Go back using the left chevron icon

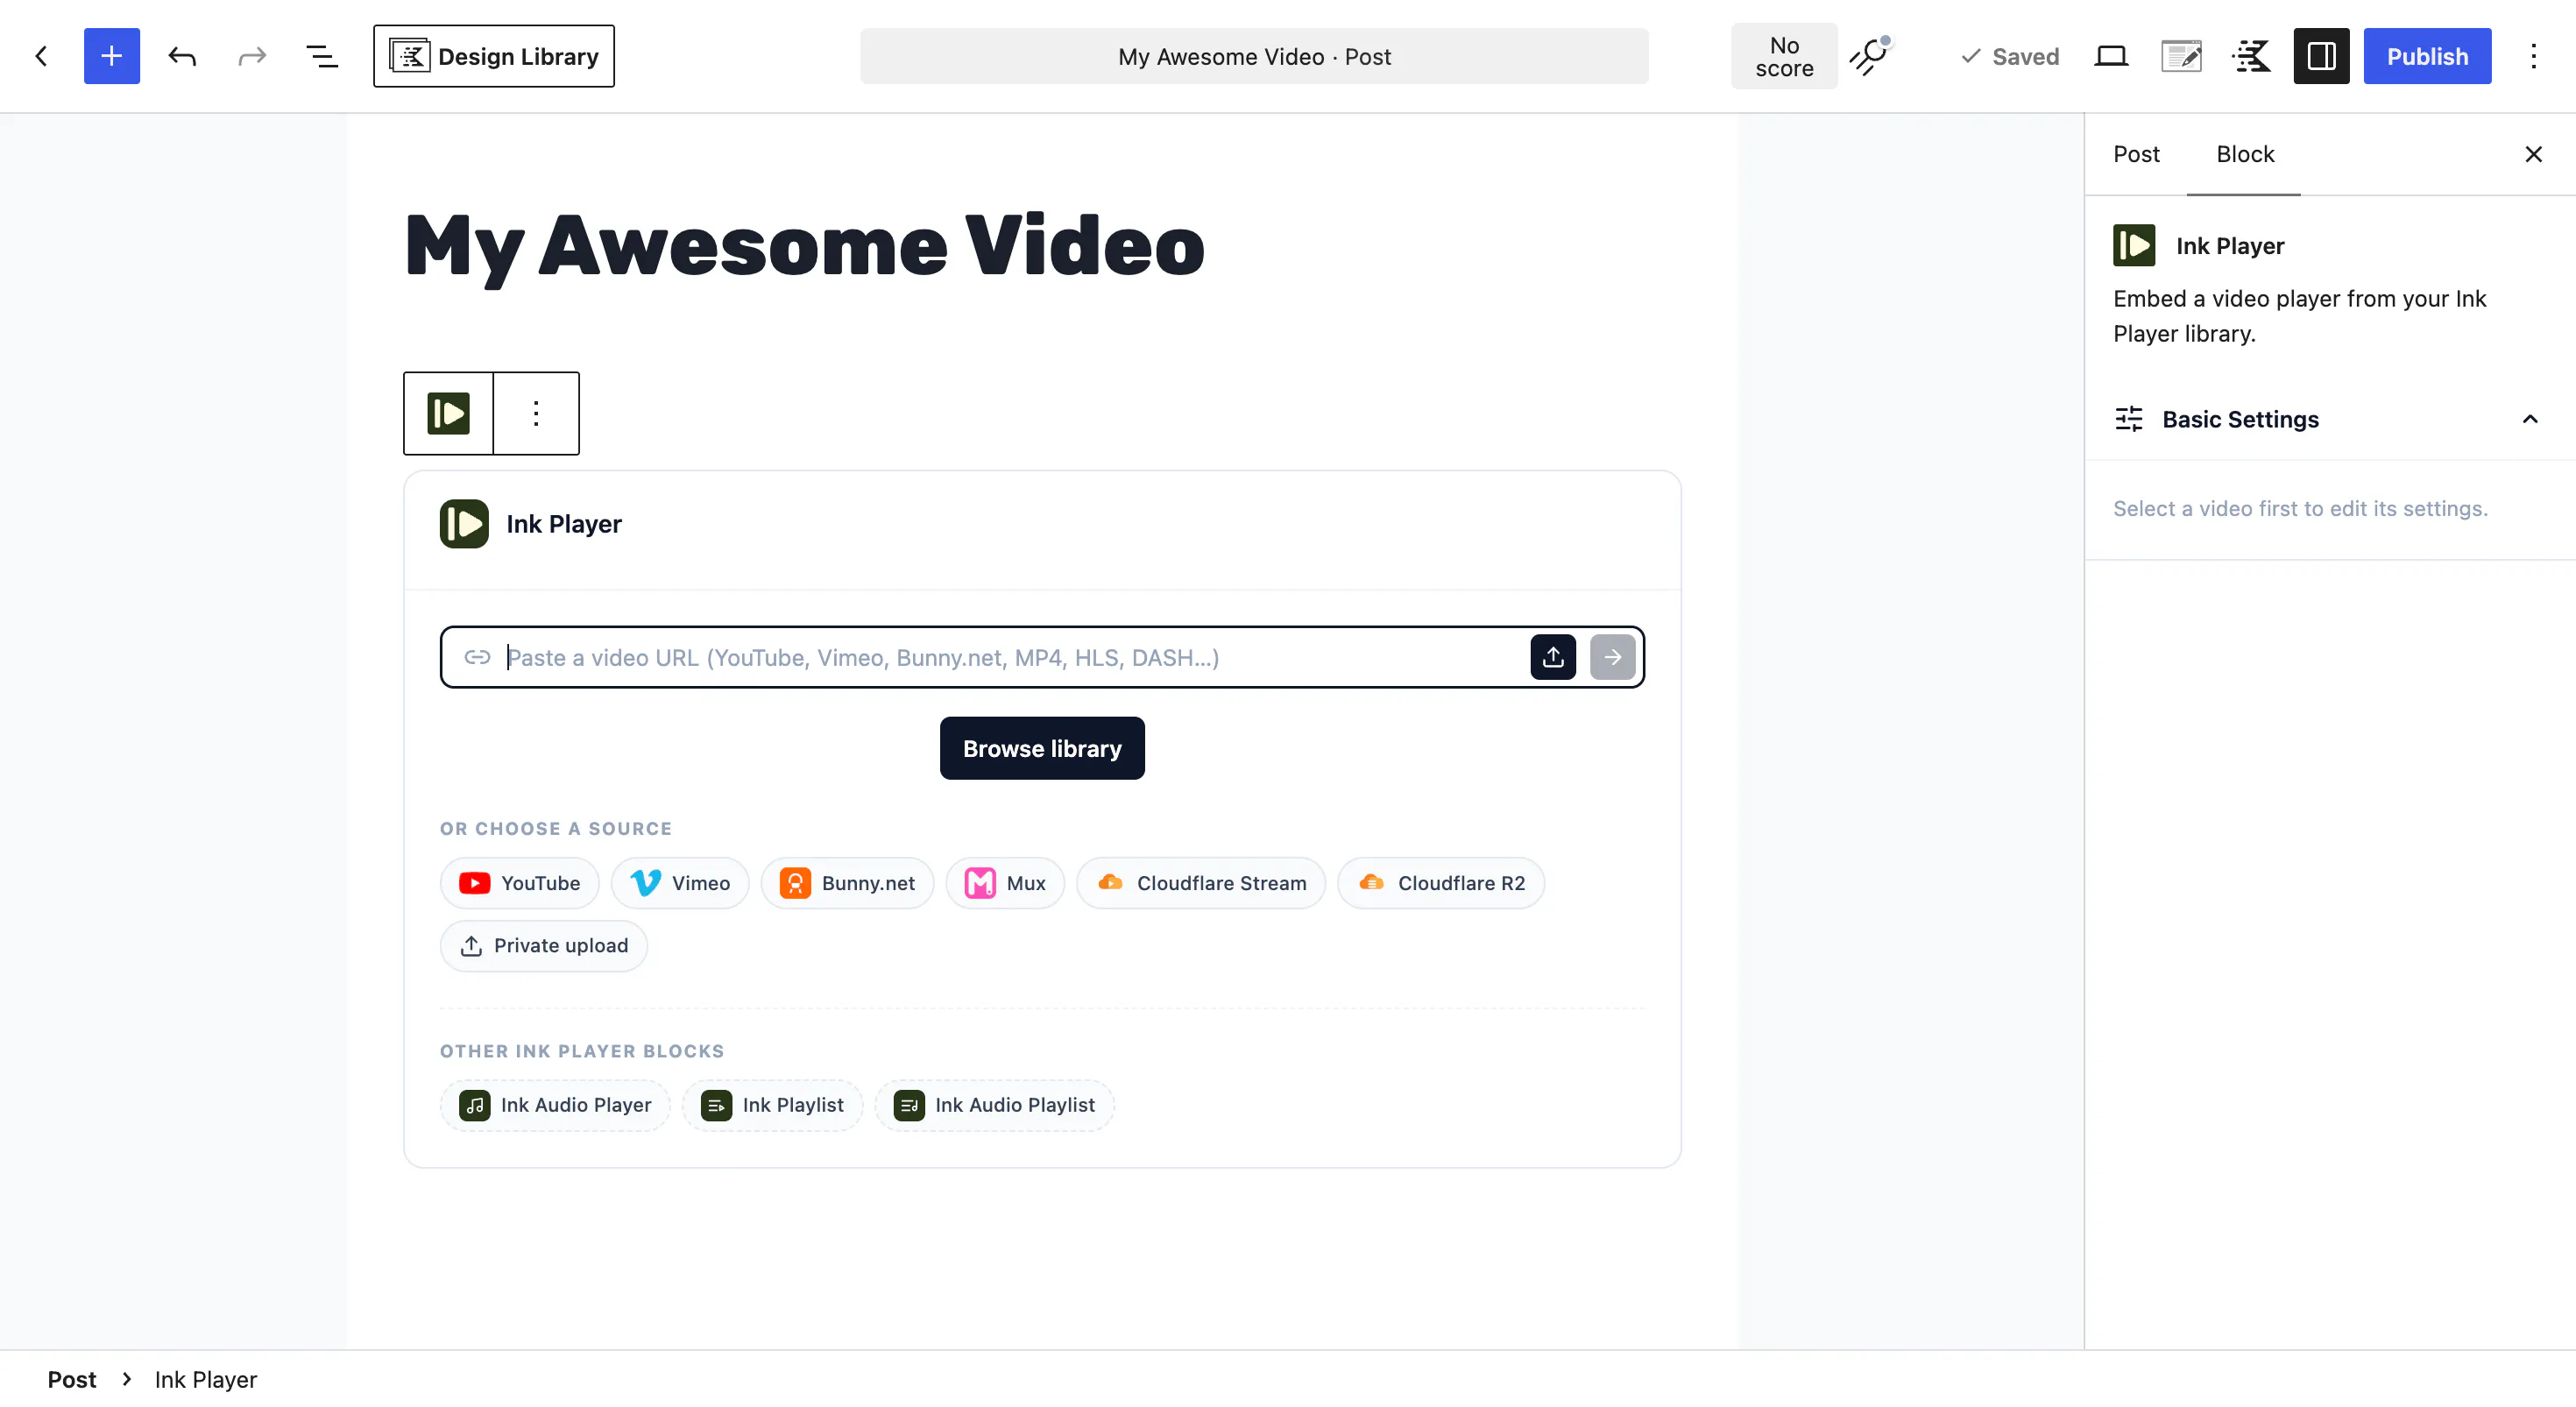coord(41,56)
